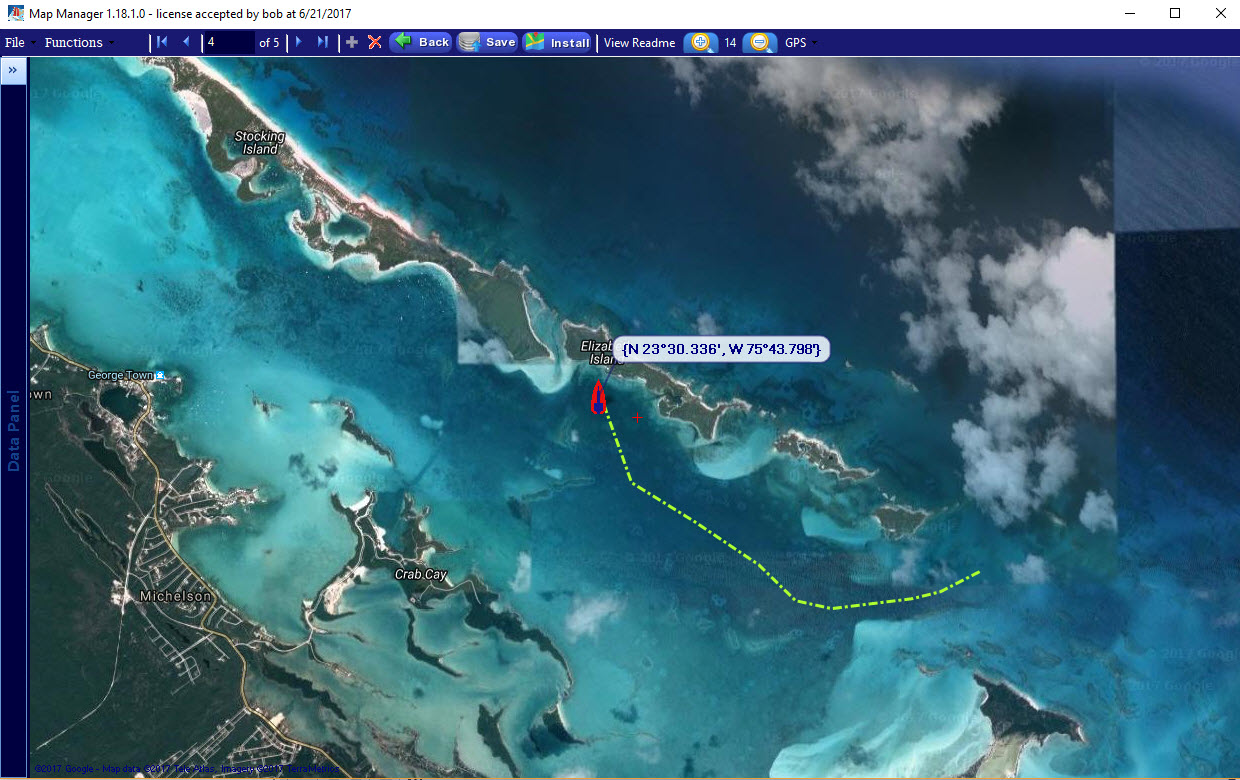The height and width of the screenshot is (780, 1240).
Task: Click the Crab Cay map label
Action: click(x=421, y=575)
